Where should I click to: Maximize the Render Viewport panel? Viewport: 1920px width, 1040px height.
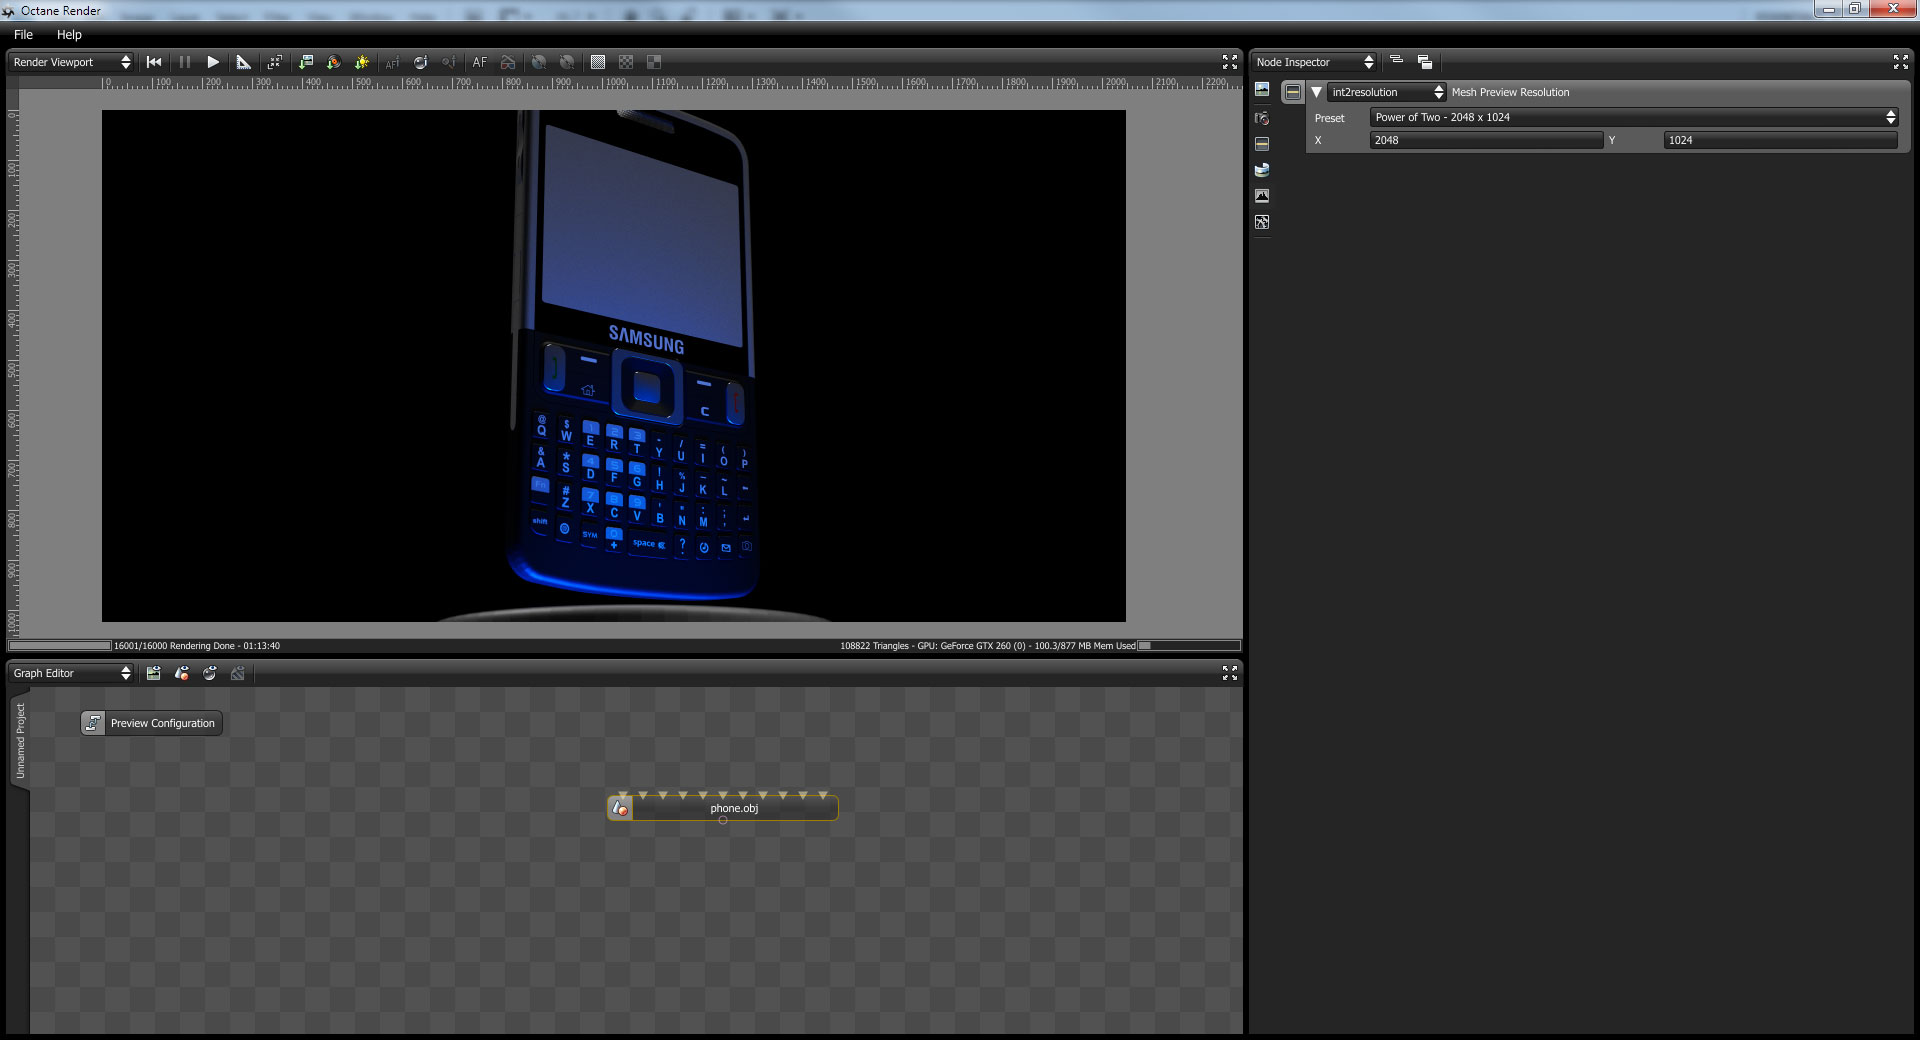coord(1230,62)
